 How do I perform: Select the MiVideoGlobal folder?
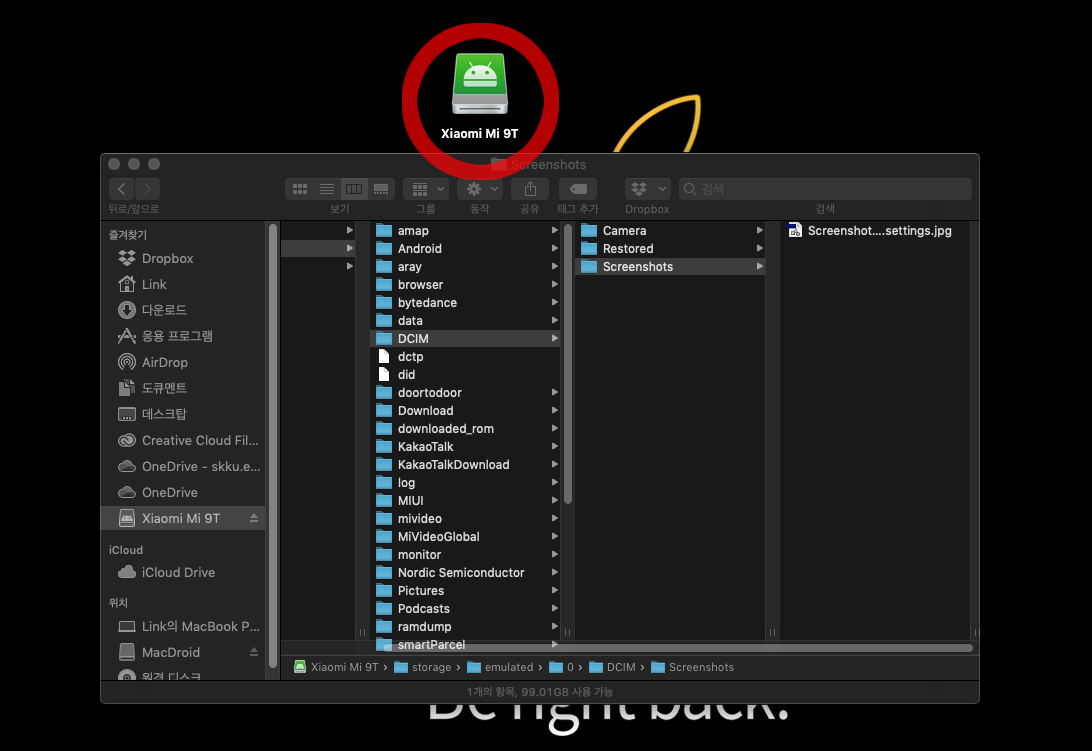pos(465,537)
